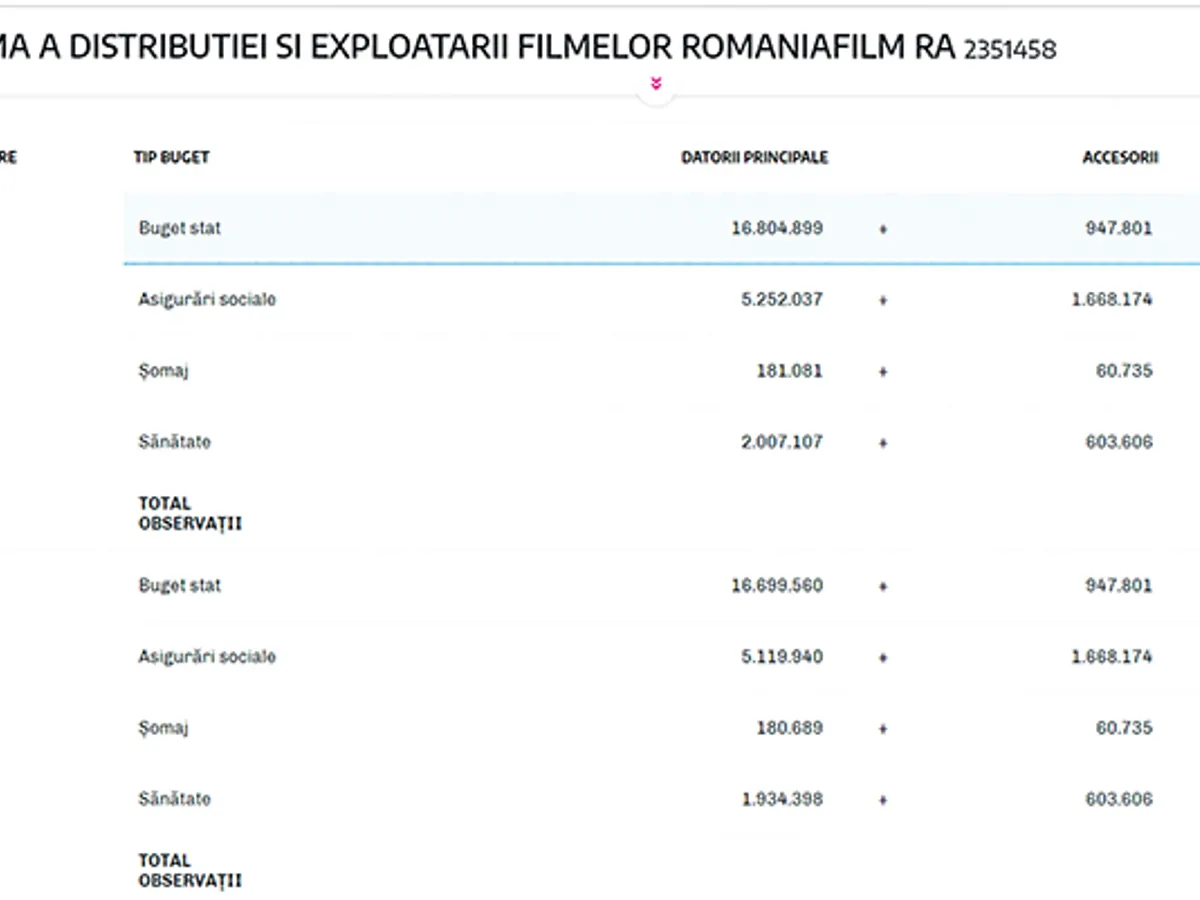Select the ACCESORII column header
Viewport: 1200px width, 900px height.
(1120, 158)
